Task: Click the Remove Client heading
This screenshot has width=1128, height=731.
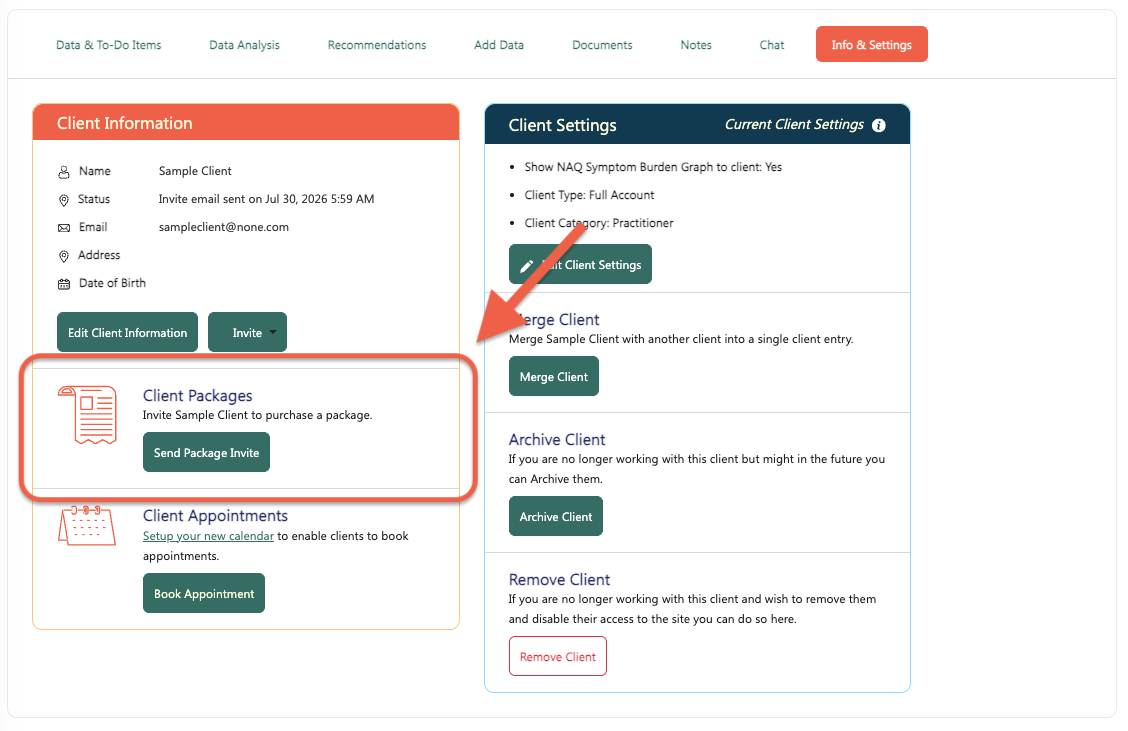Action: pos(560,580)
